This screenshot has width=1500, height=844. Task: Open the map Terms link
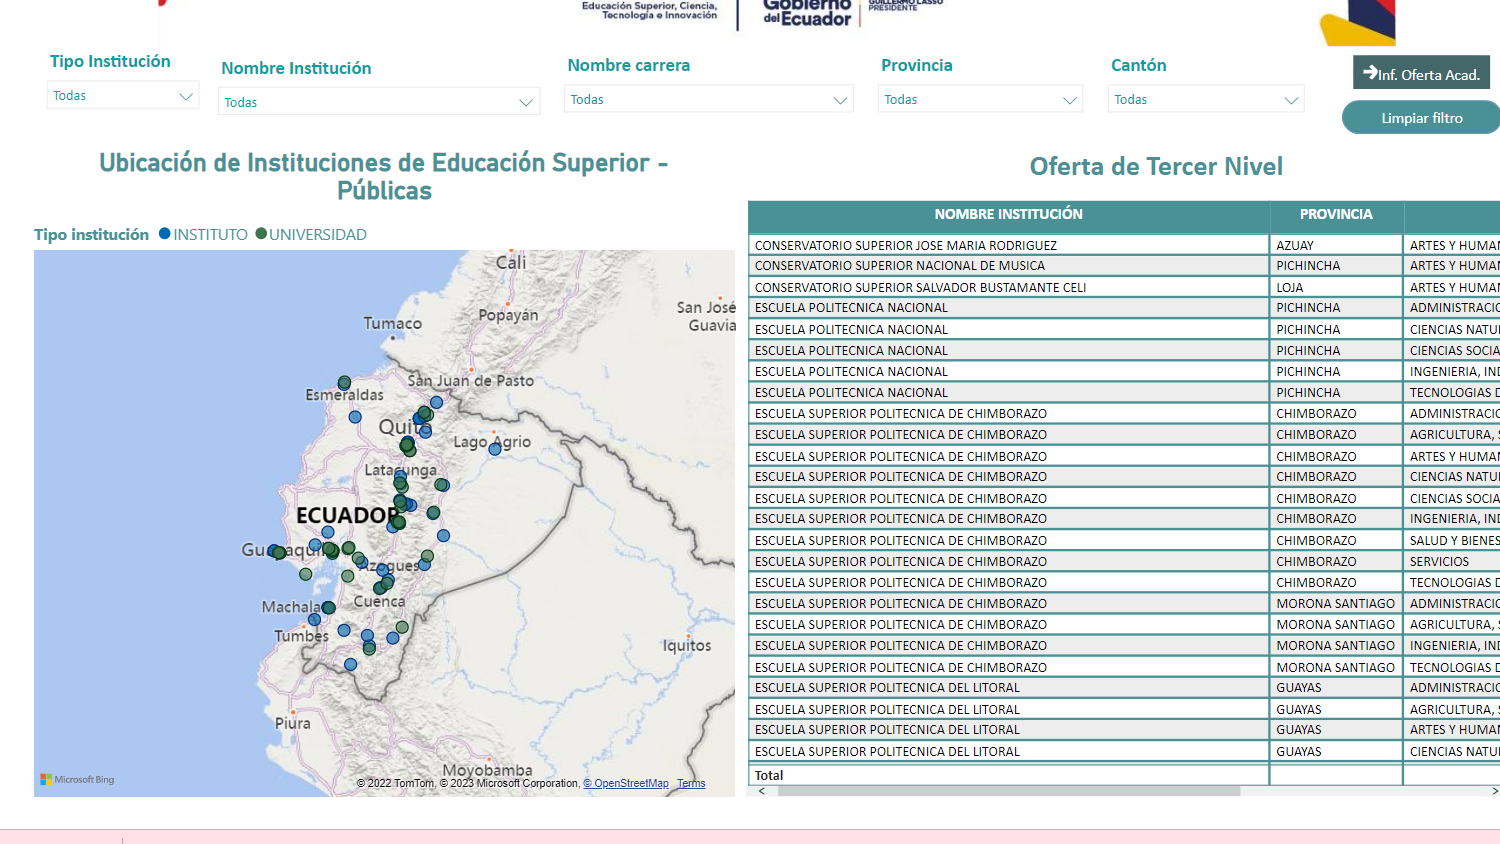tap(691, 784)
